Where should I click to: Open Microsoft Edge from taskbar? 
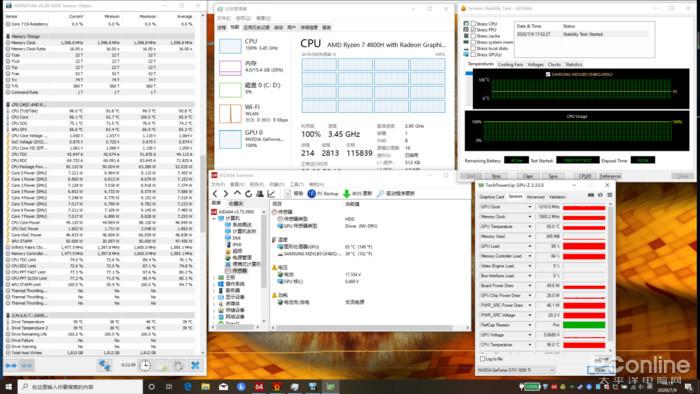coord(188,386)
